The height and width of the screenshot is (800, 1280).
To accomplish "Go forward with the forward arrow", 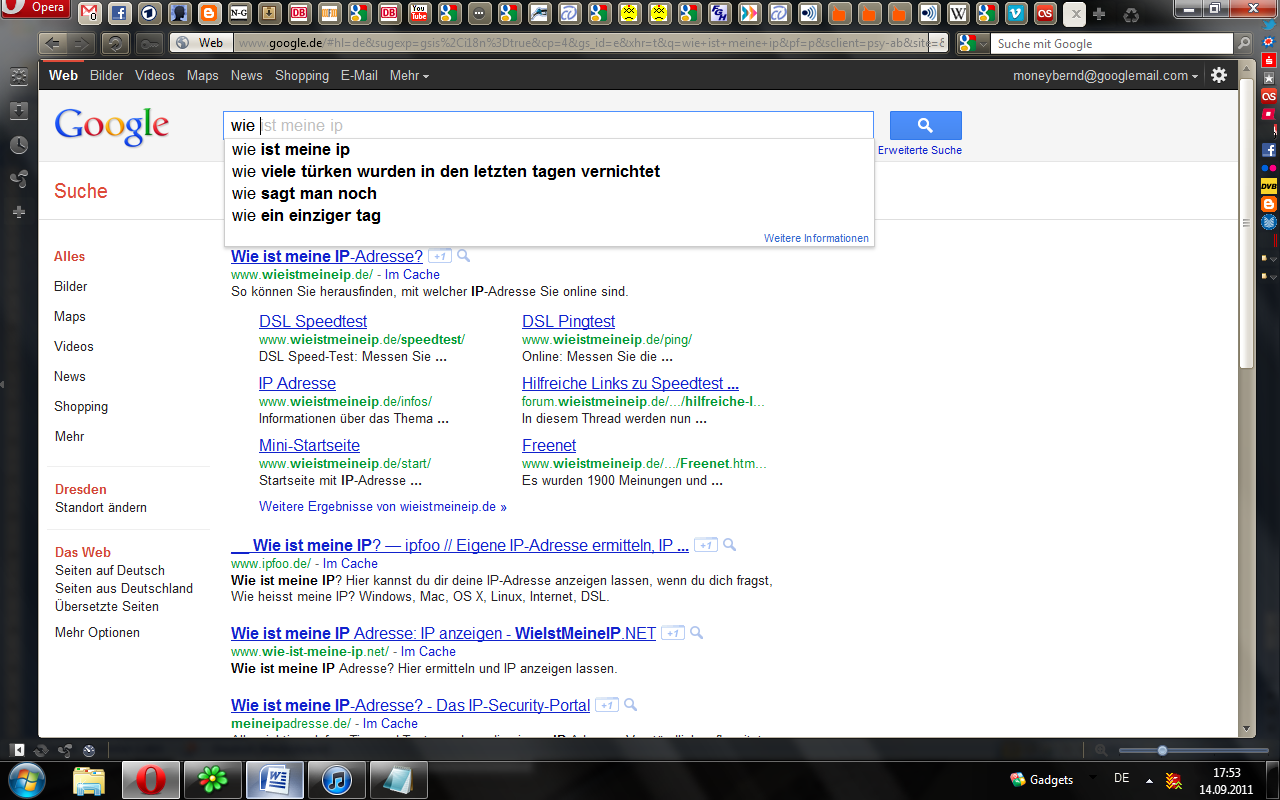I will click(x=82, y=43).
